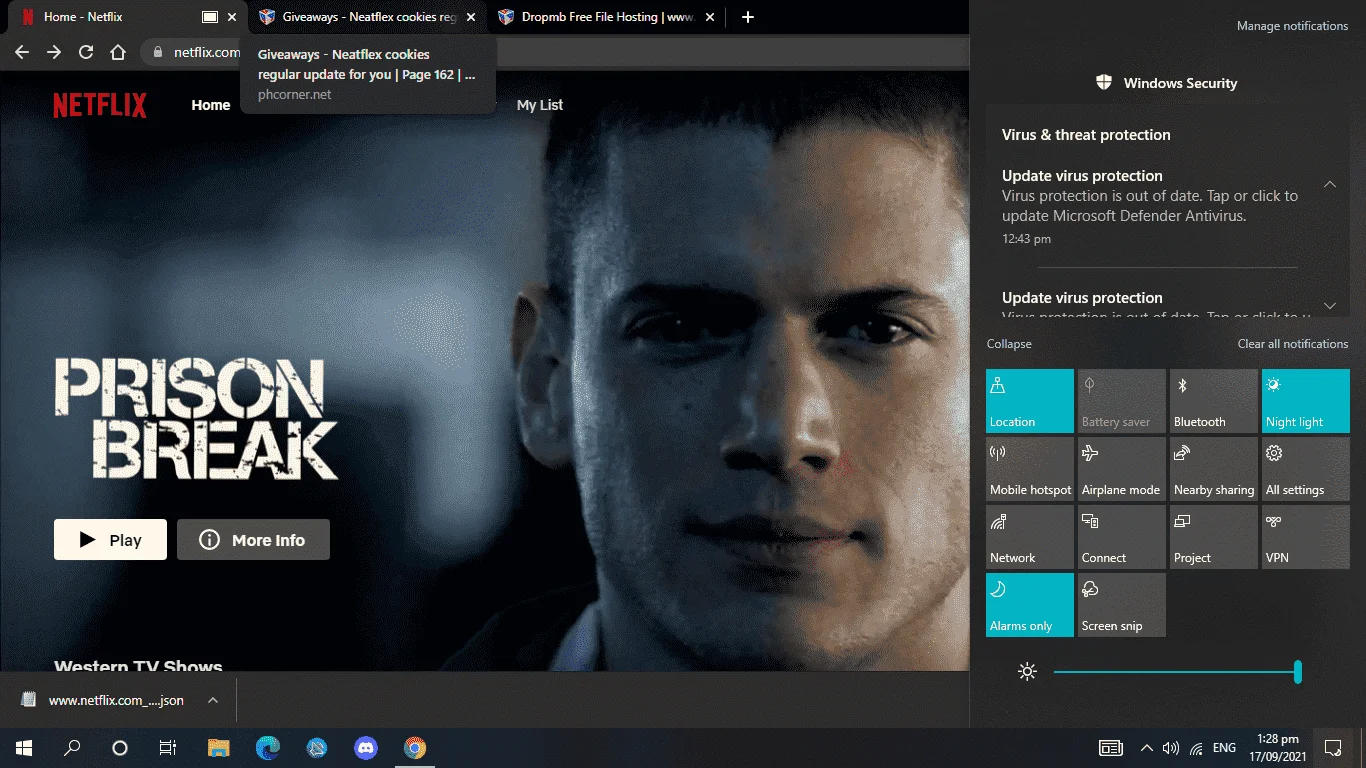This screenshot has height=768, width=1366.
Task: Reload the Netflix page
Action: 86,52
